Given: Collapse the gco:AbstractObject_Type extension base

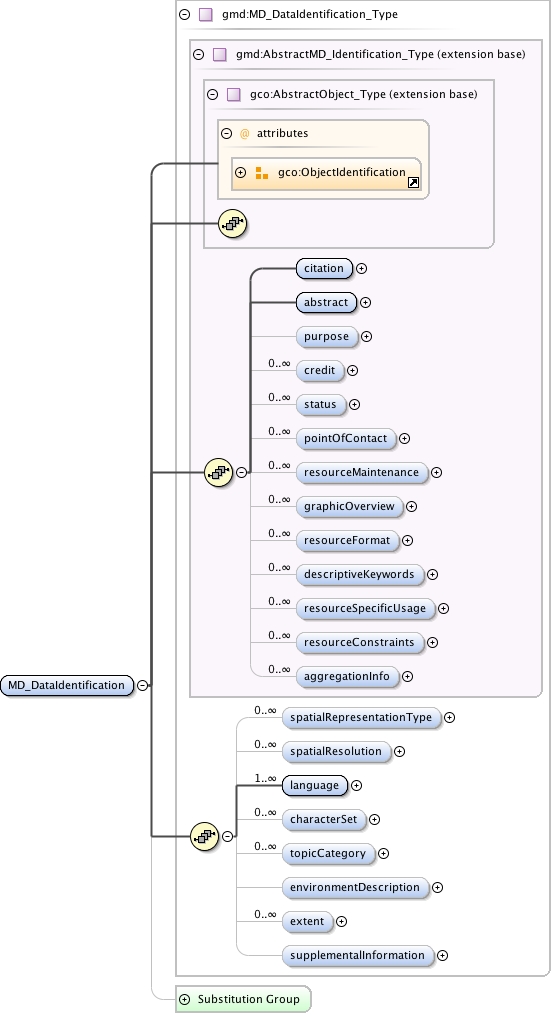Looking at the screenshot, I should pyautogui.click(x=213, y=95).
